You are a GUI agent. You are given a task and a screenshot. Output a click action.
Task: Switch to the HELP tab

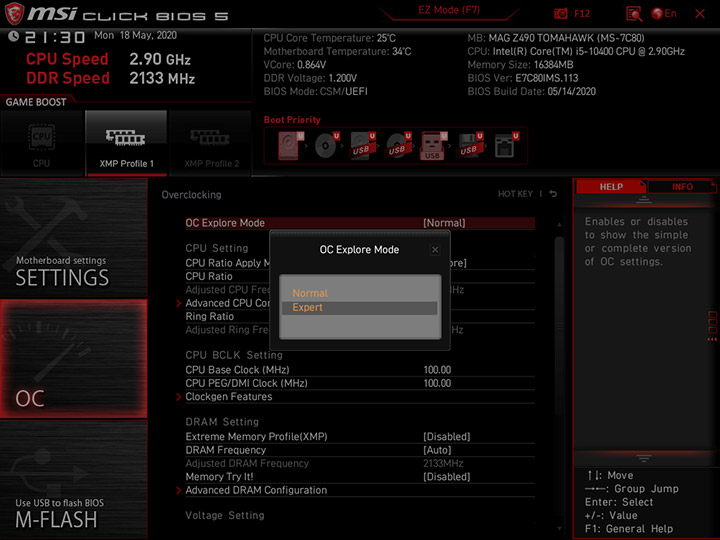(x=611, y=187)
